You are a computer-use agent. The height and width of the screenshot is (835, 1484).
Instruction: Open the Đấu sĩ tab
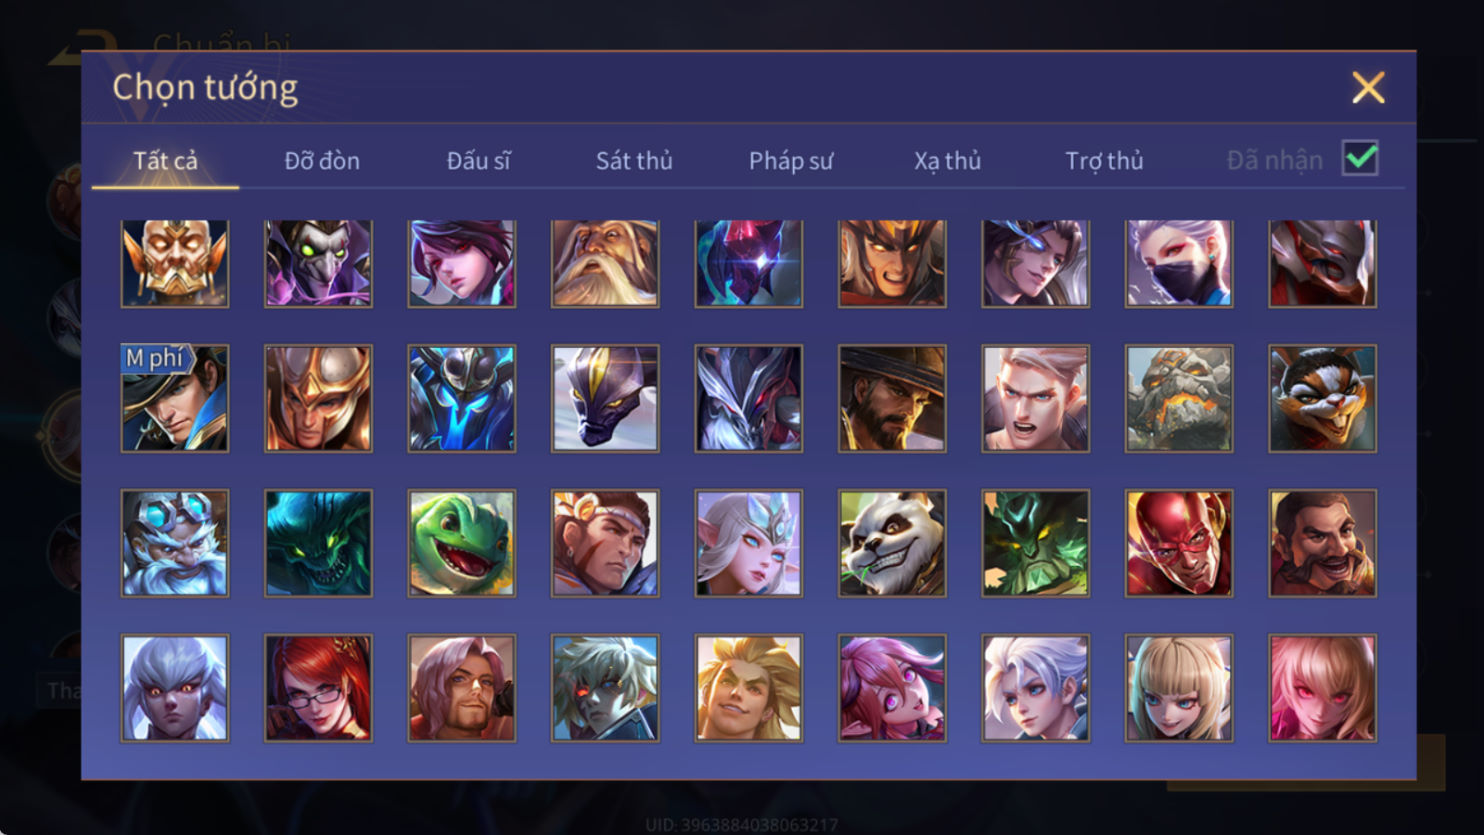click(x=478, y=160)
